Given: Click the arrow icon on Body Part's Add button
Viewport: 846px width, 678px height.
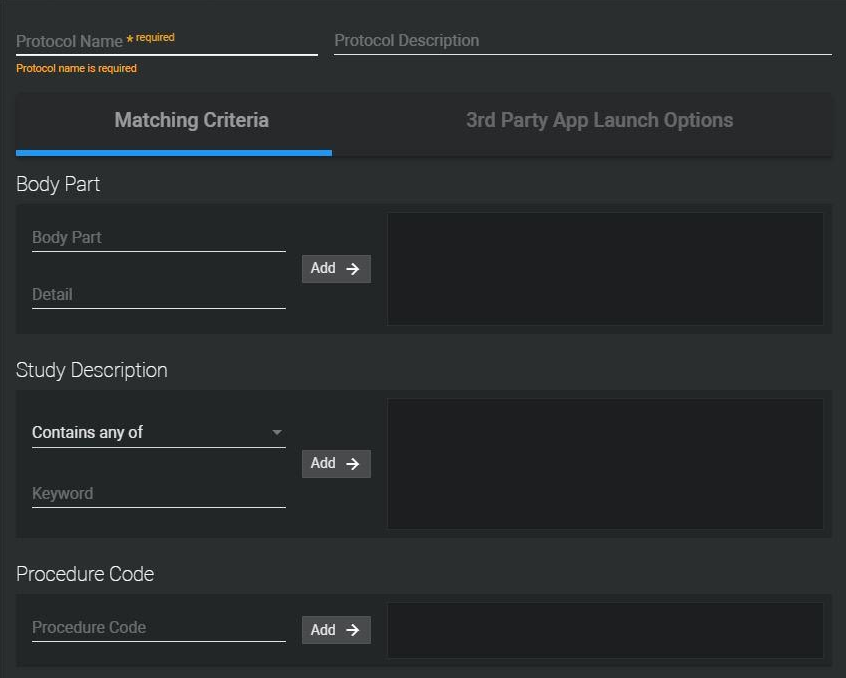Looking at the screenshot, I should 352,268.
